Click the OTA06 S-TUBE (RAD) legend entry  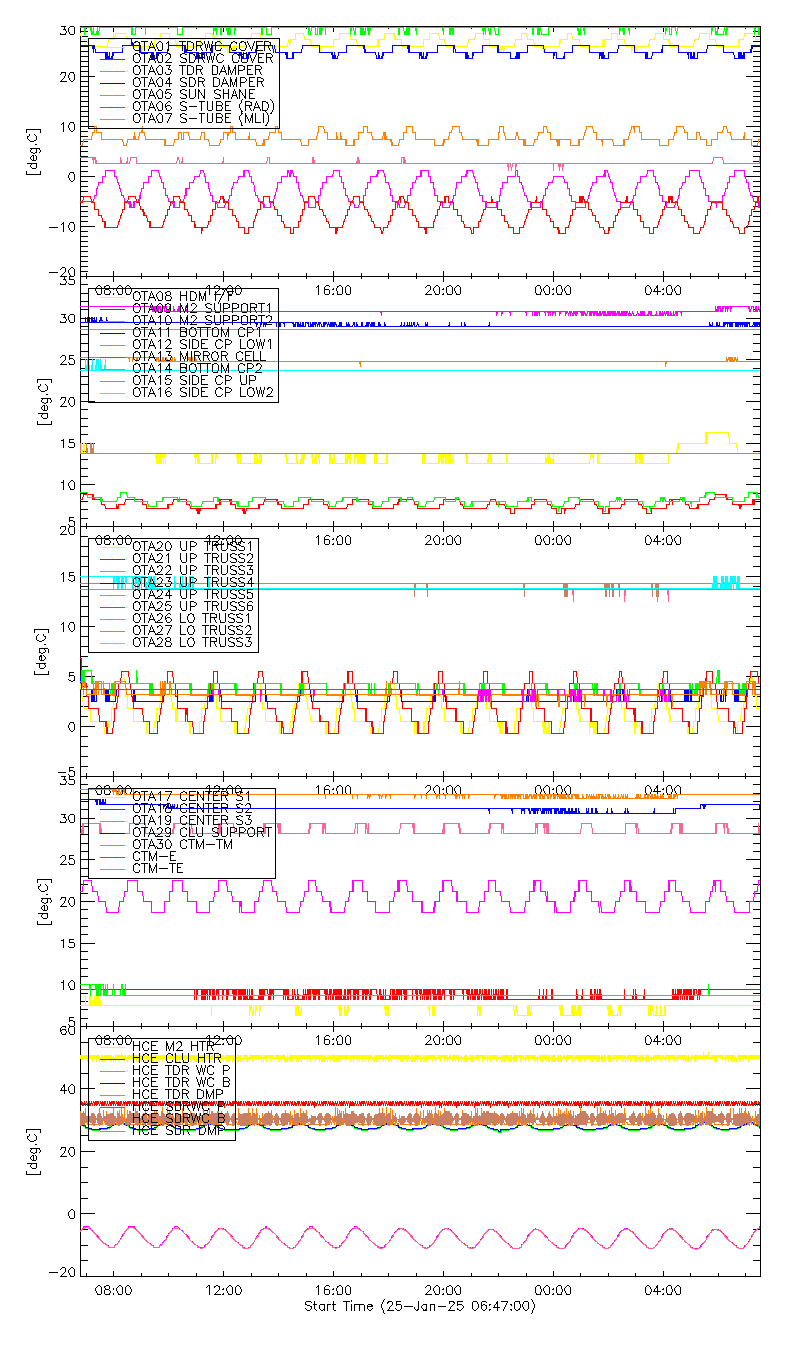pyautogui.click(x=203, y=106)
